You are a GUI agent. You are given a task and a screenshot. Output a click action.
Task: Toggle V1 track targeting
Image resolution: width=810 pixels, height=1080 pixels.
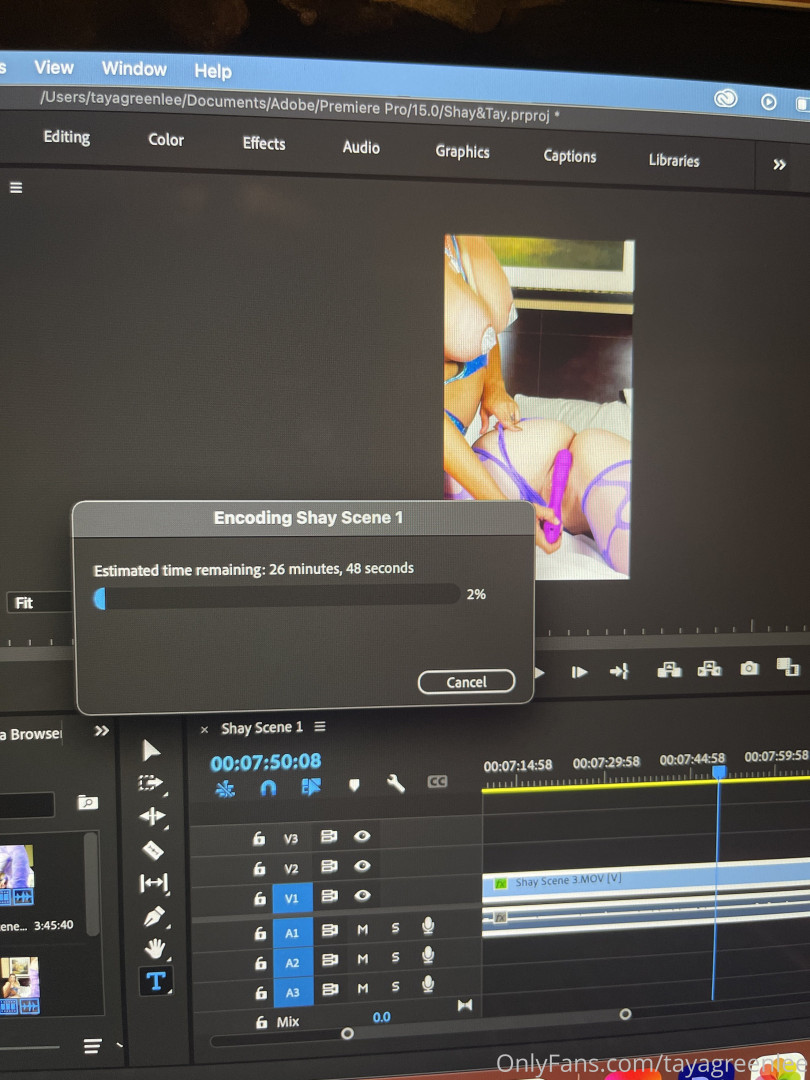(292, 898)
